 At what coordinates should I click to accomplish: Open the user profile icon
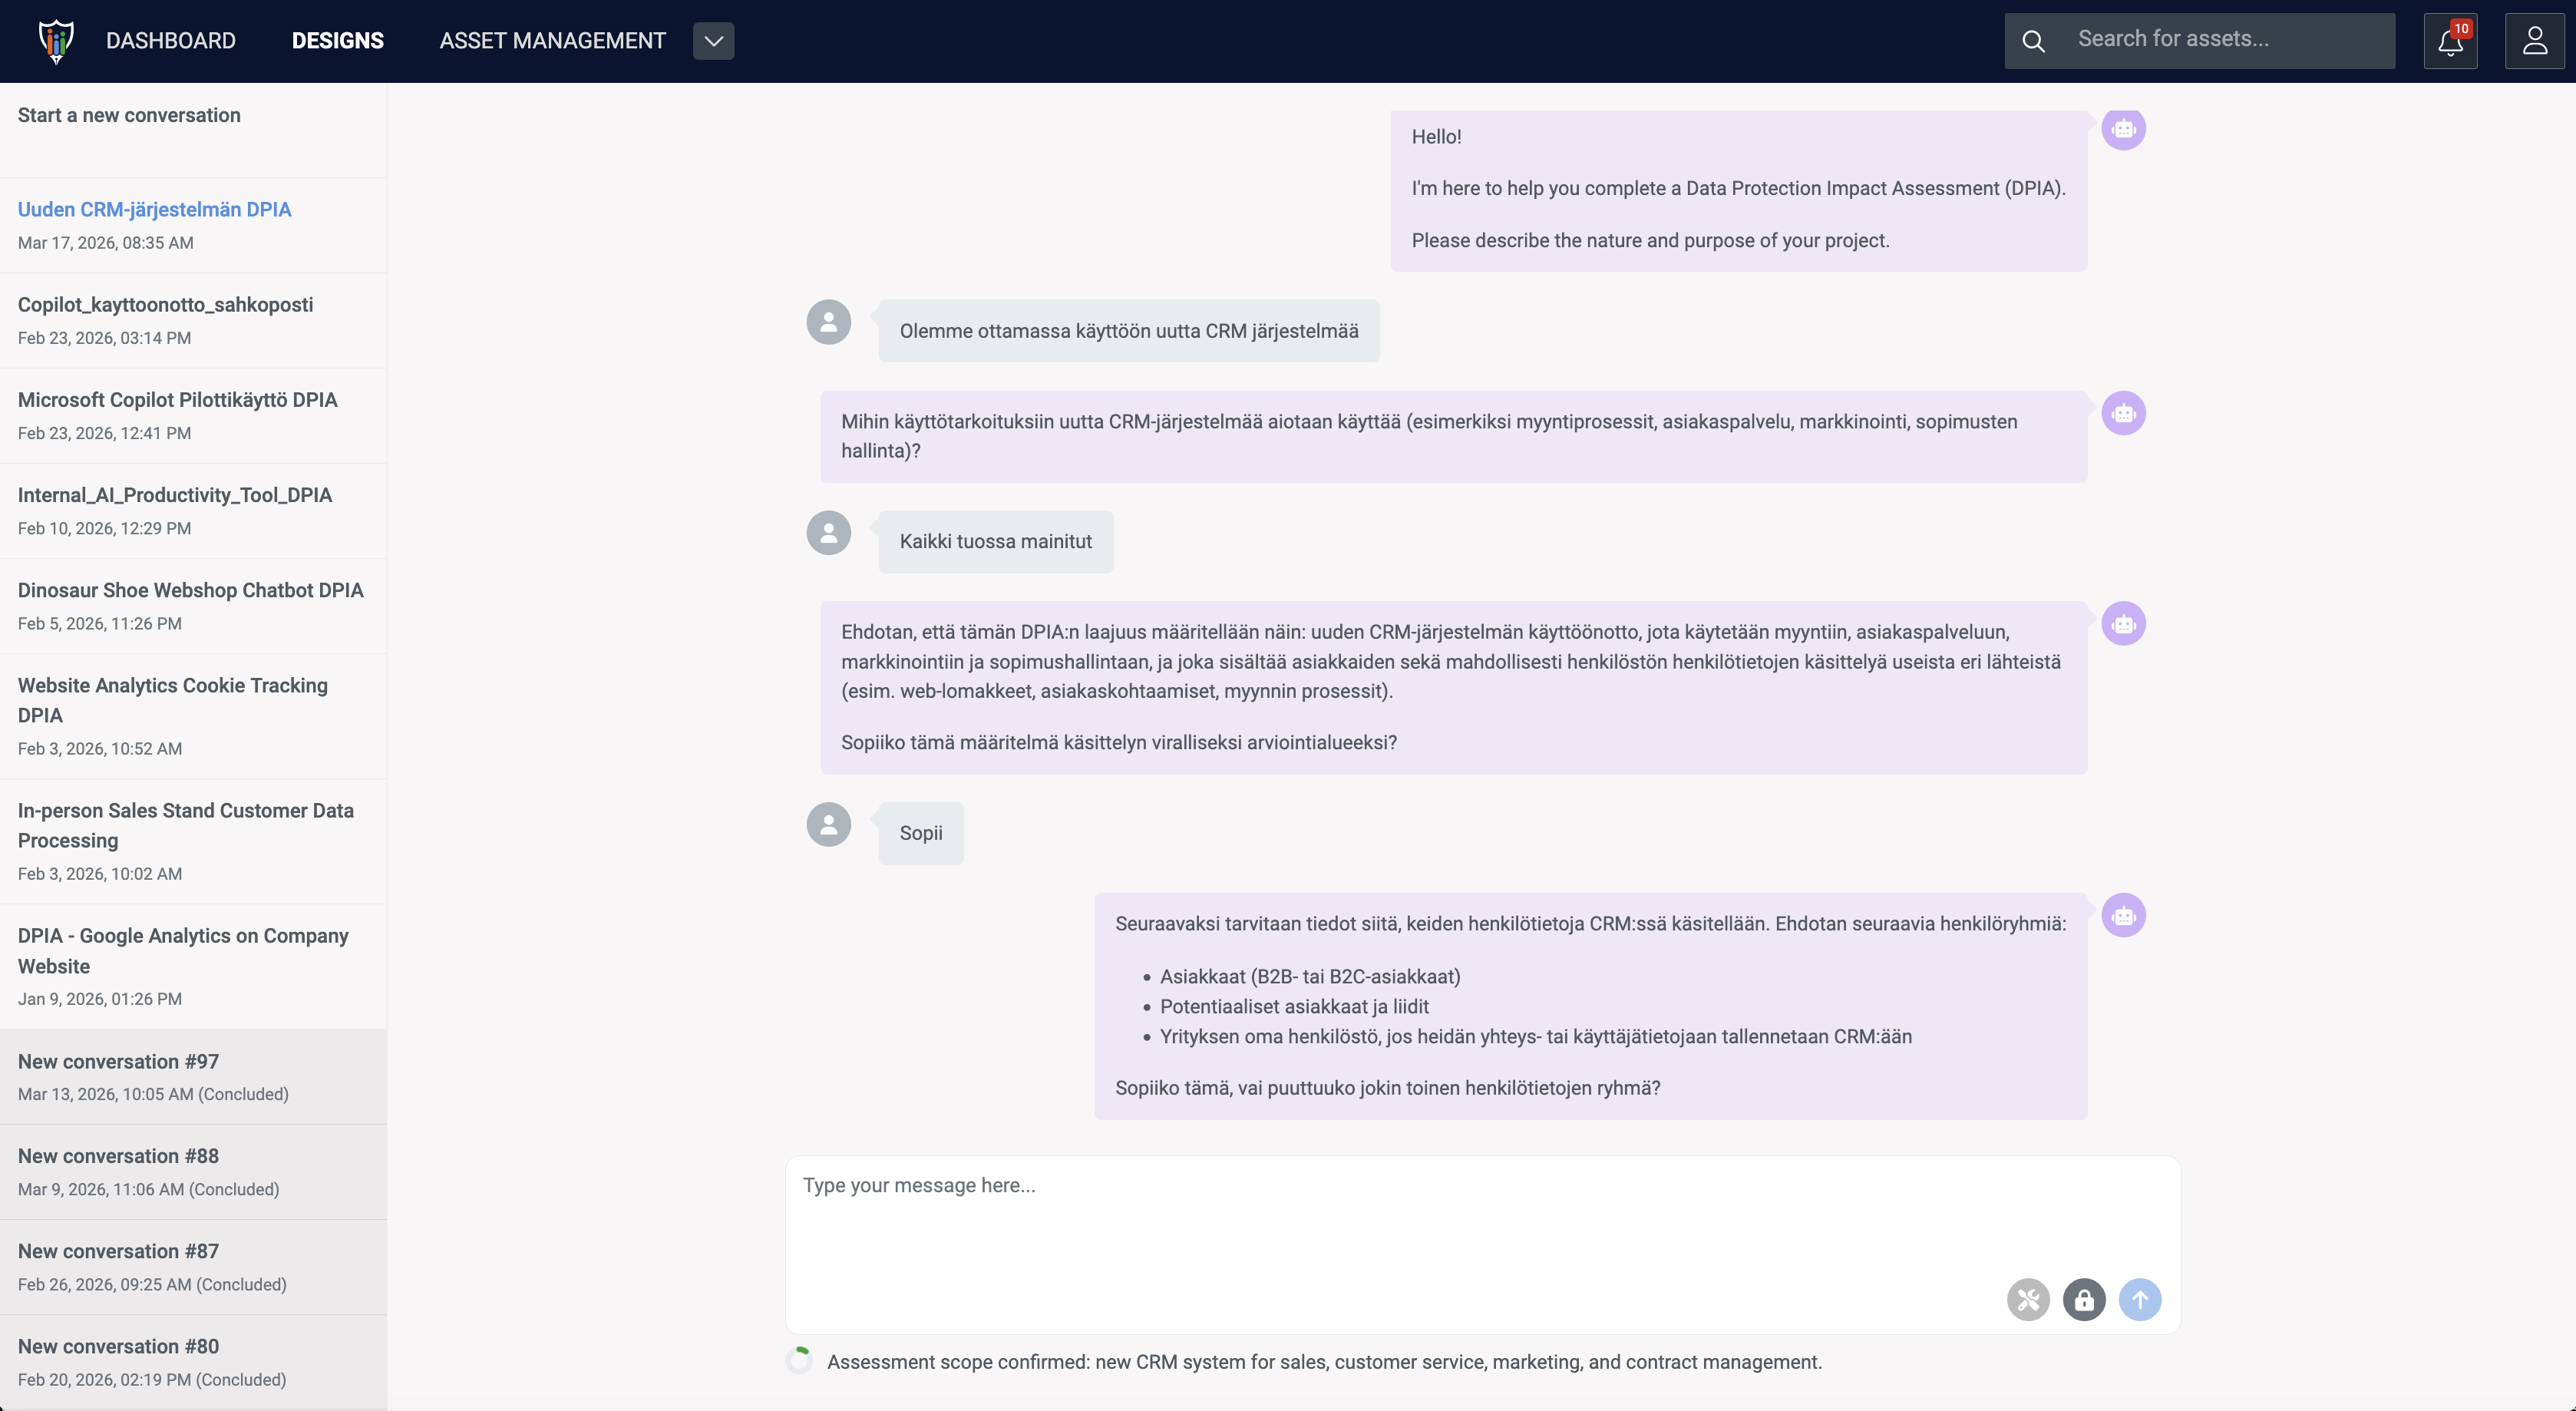coord(2534,41)
